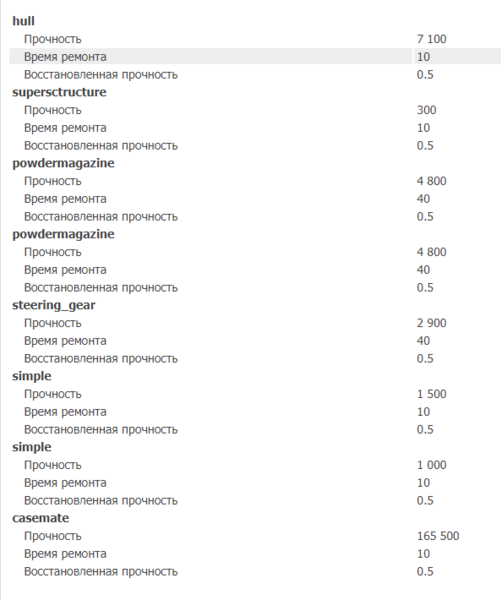501x600 pixels.
Task: Click casemate Прочность value 165 500
Action: pyautogui.click(x=438, y=536)
